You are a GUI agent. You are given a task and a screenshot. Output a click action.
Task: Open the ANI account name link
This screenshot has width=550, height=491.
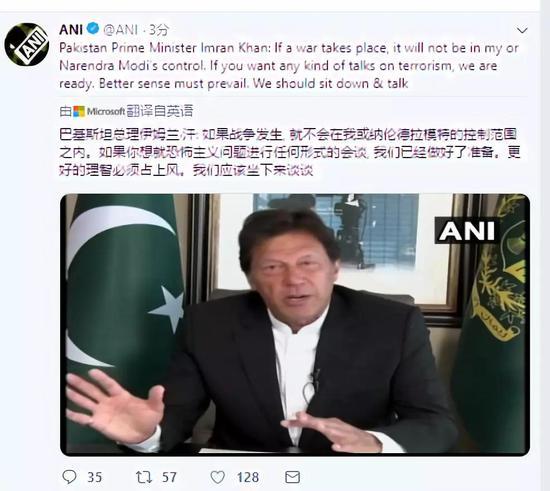click(x=71, y=29)
